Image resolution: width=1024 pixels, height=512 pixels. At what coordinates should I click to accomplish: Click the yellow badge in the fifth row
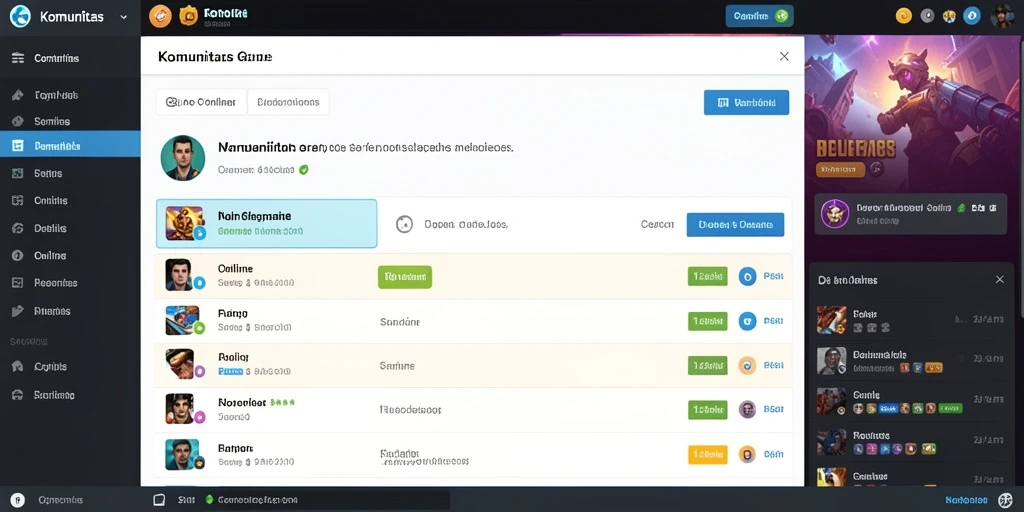tap(707, 454)
